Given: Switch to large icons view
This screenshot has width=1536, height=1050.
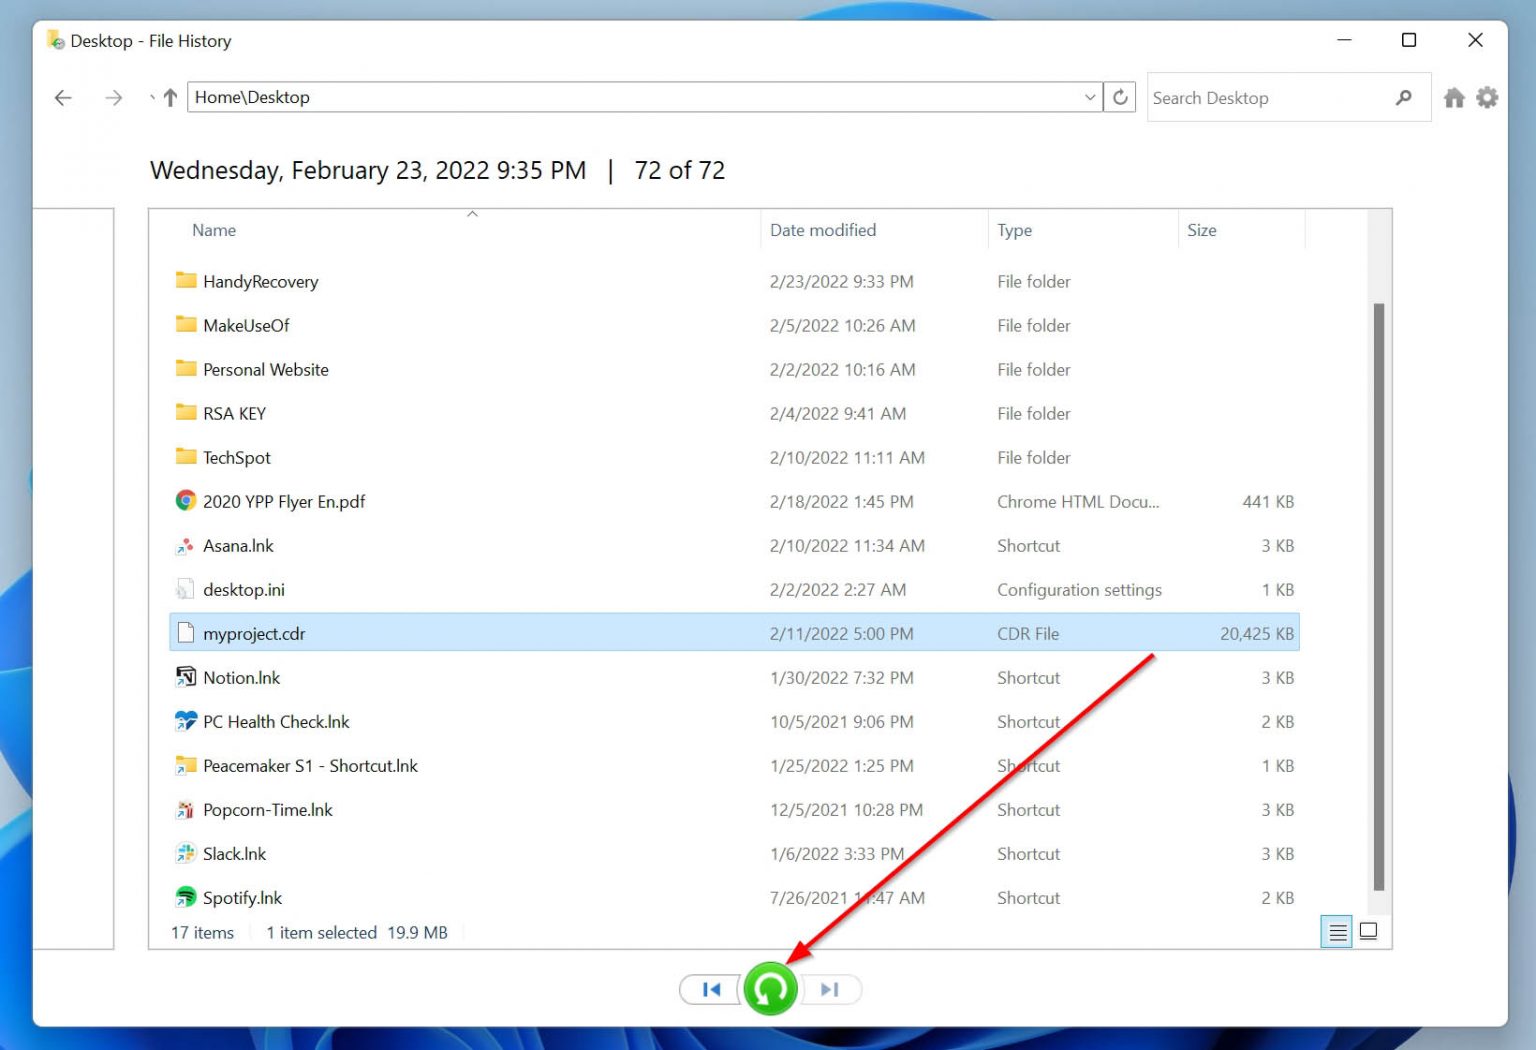Looking at the screenshot, I should pos(1368,931).
